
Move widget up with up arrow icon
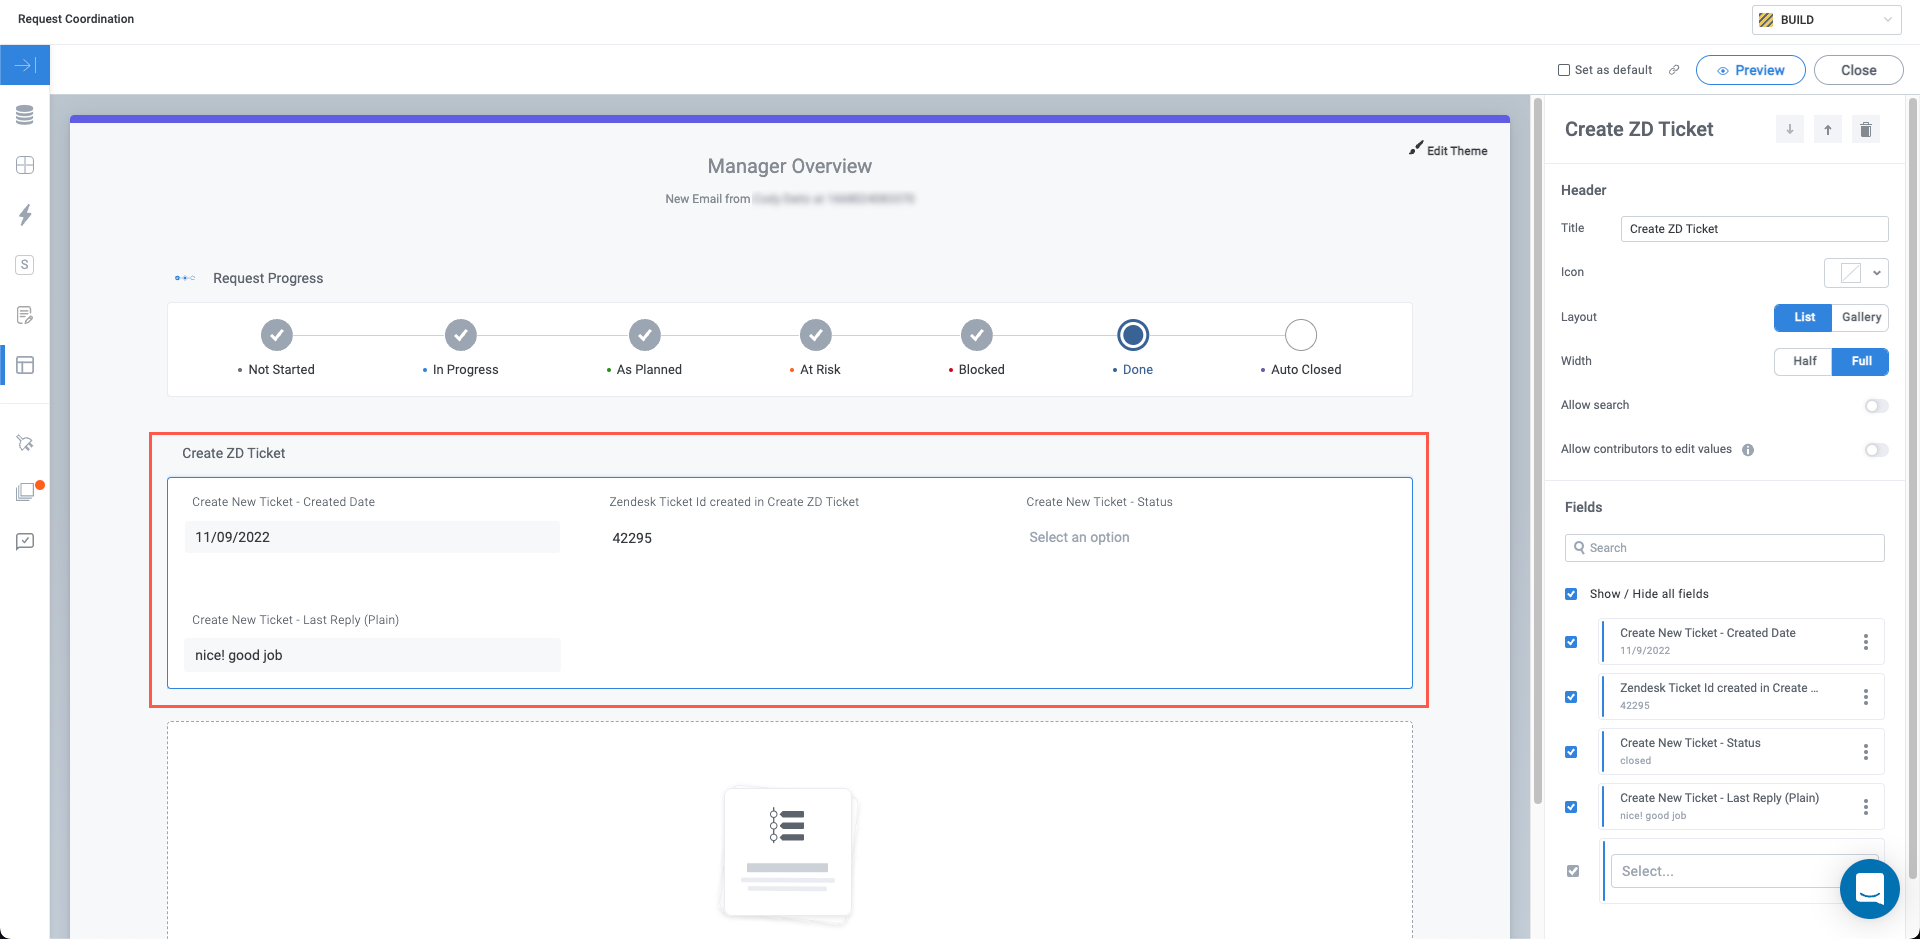pyautogui.click(x=1827, y=130)
